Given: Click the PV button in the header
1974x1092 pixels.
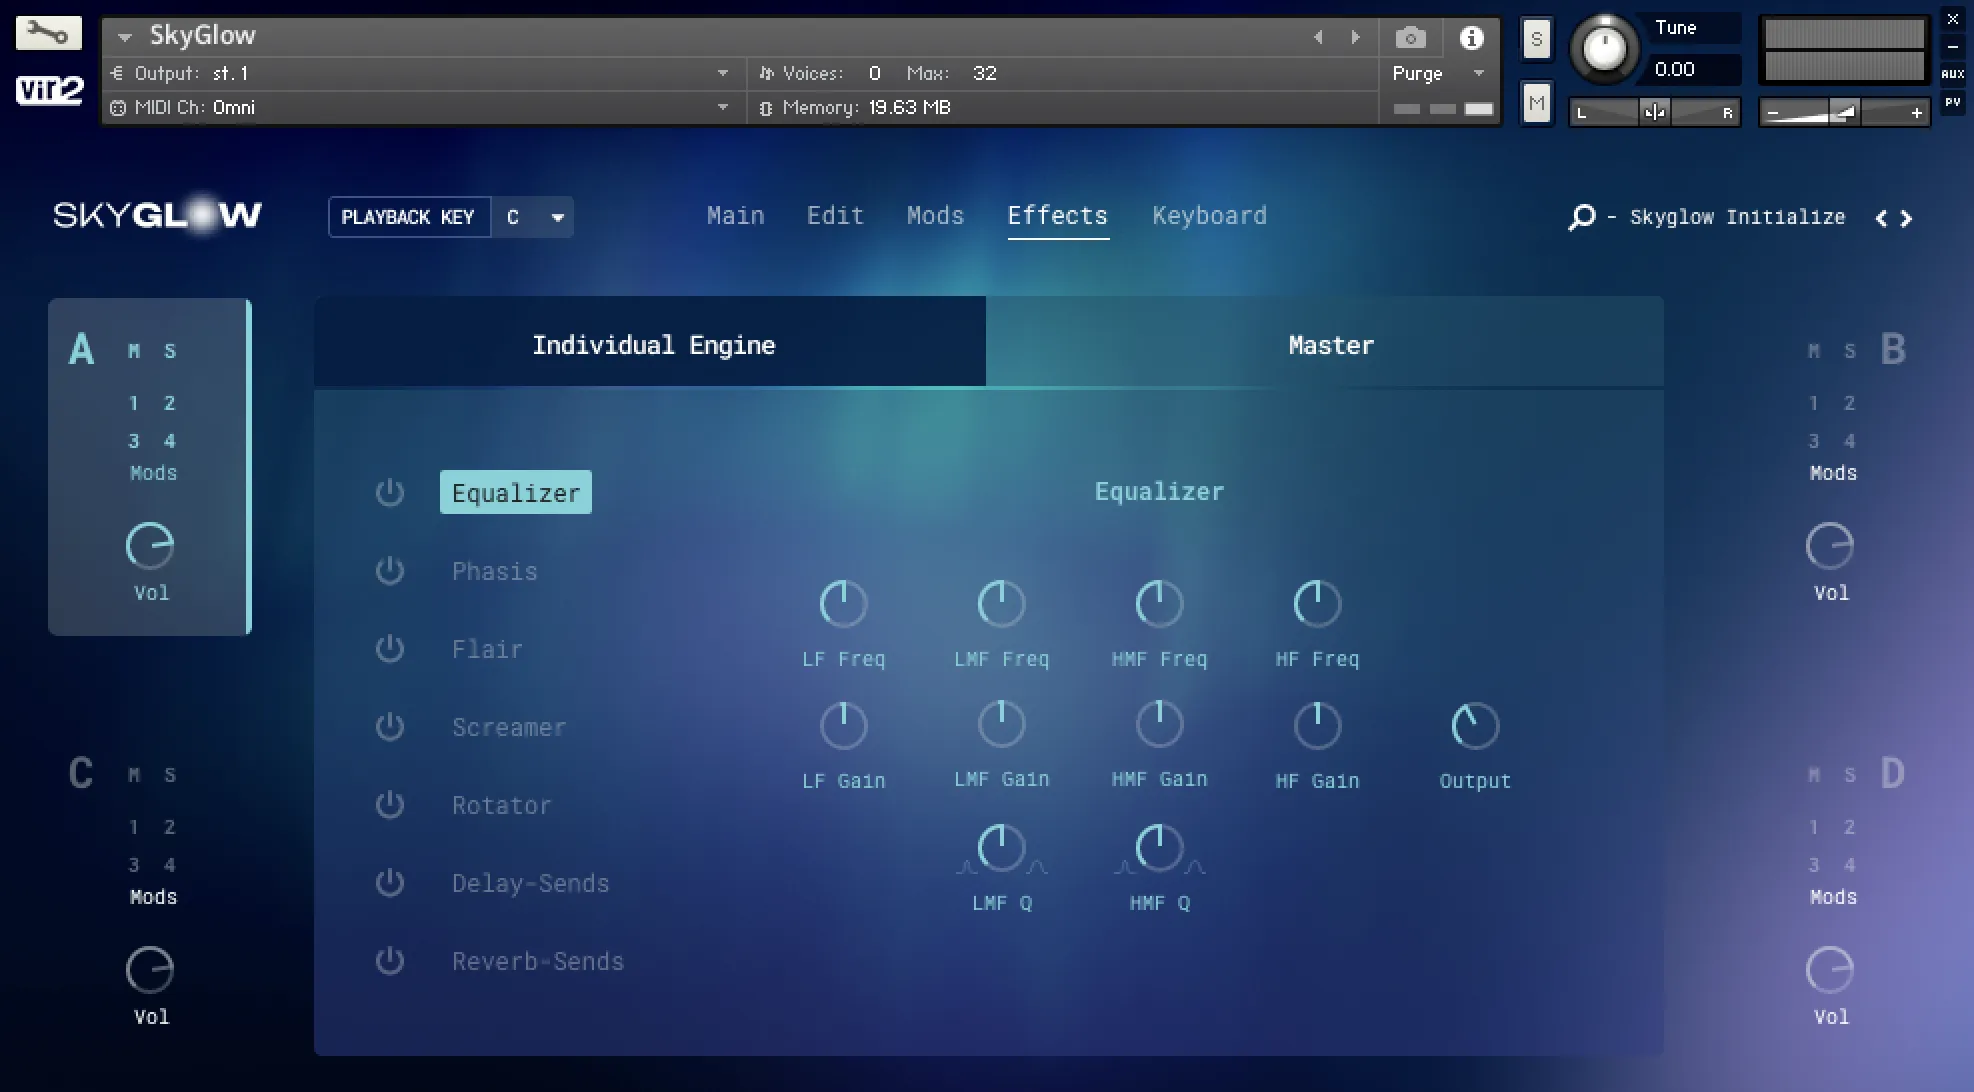Looking at the screenshot, I should 1952,103.
